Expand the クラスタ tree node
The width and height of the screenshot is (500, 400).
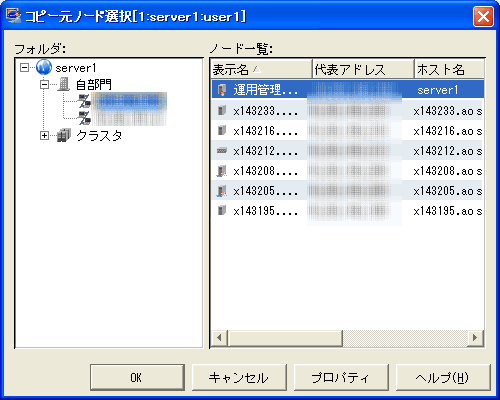click(44, 136)
